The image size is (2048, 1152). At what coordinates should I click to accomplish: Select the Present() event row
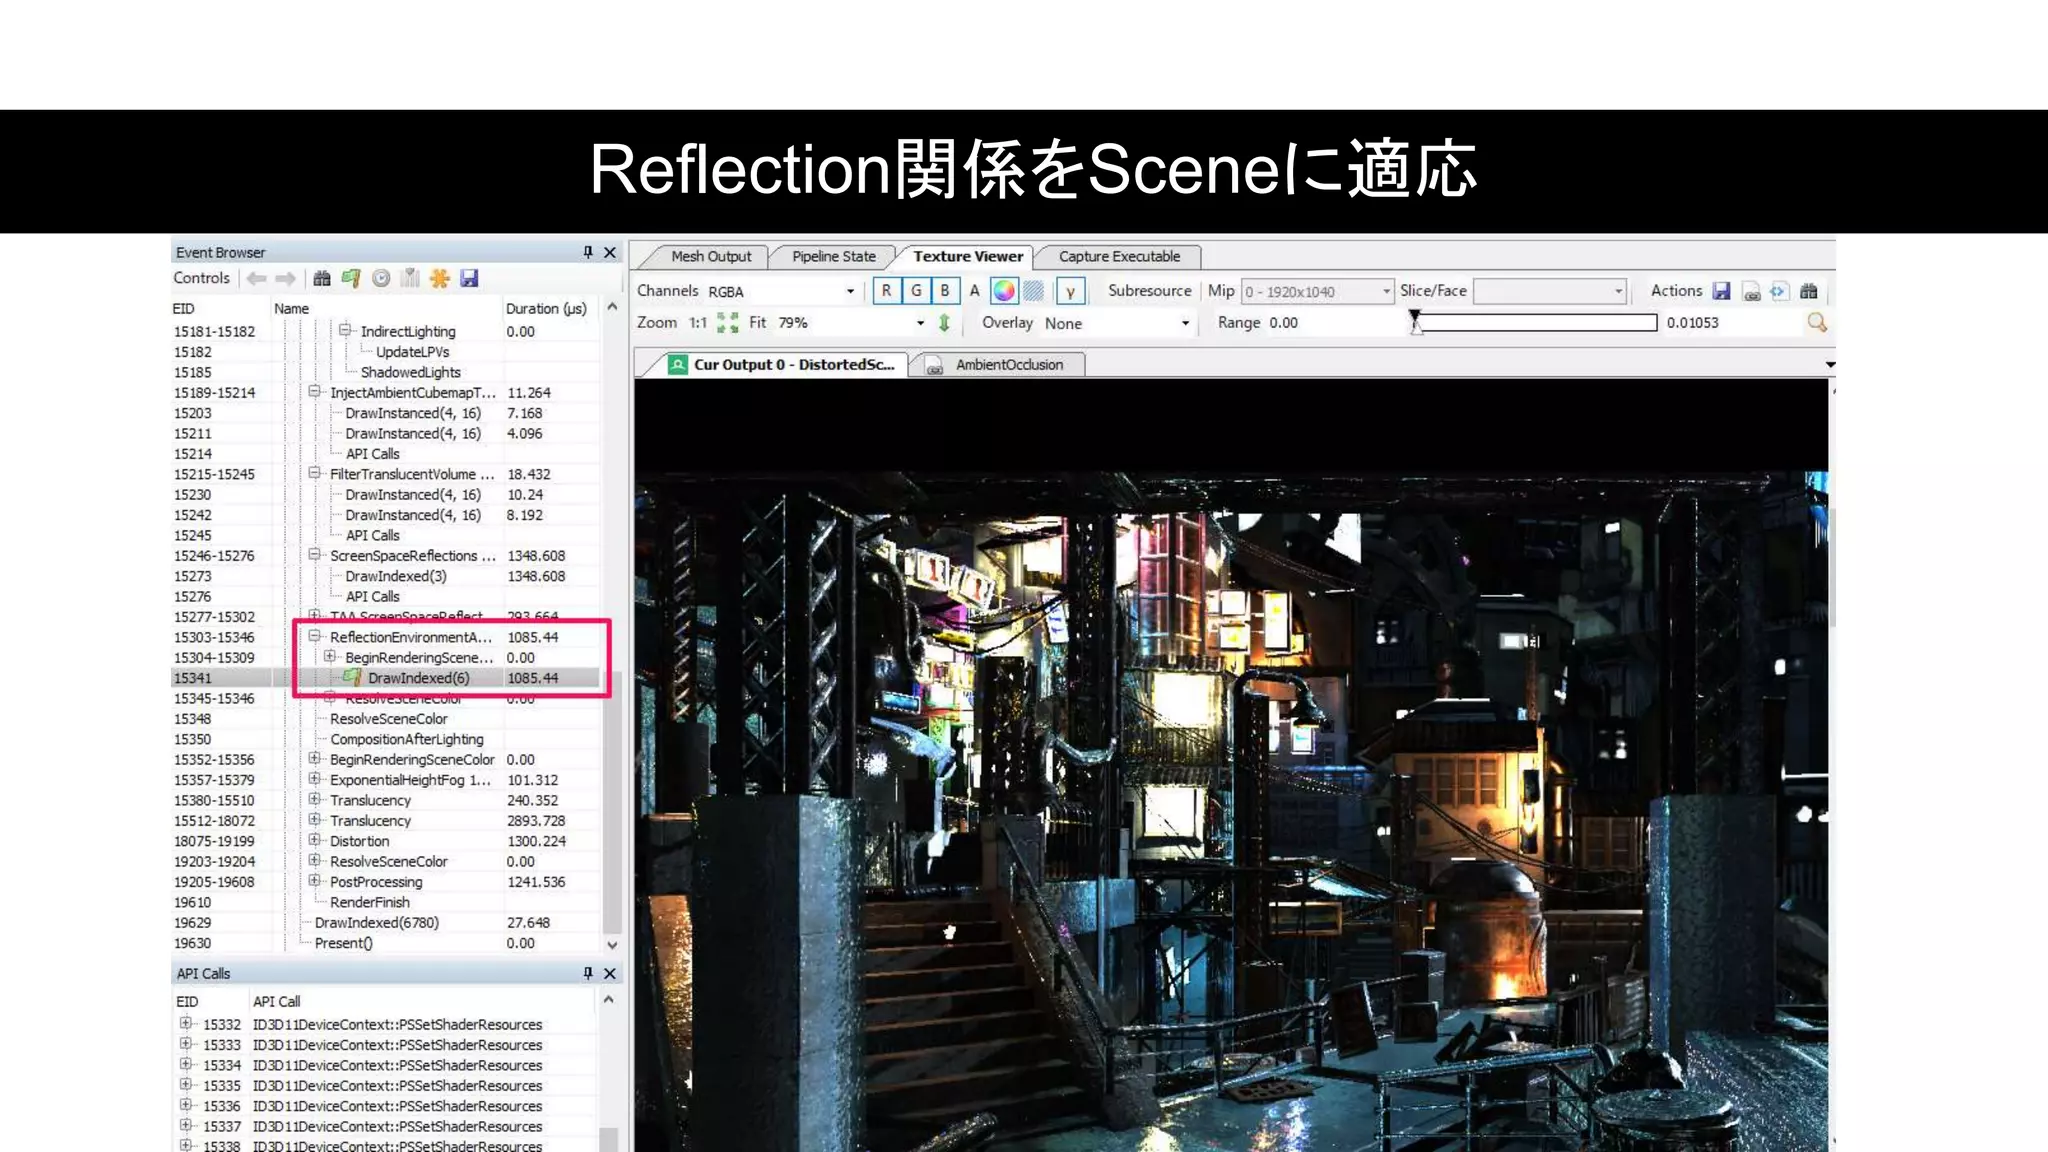click(386, 943)
